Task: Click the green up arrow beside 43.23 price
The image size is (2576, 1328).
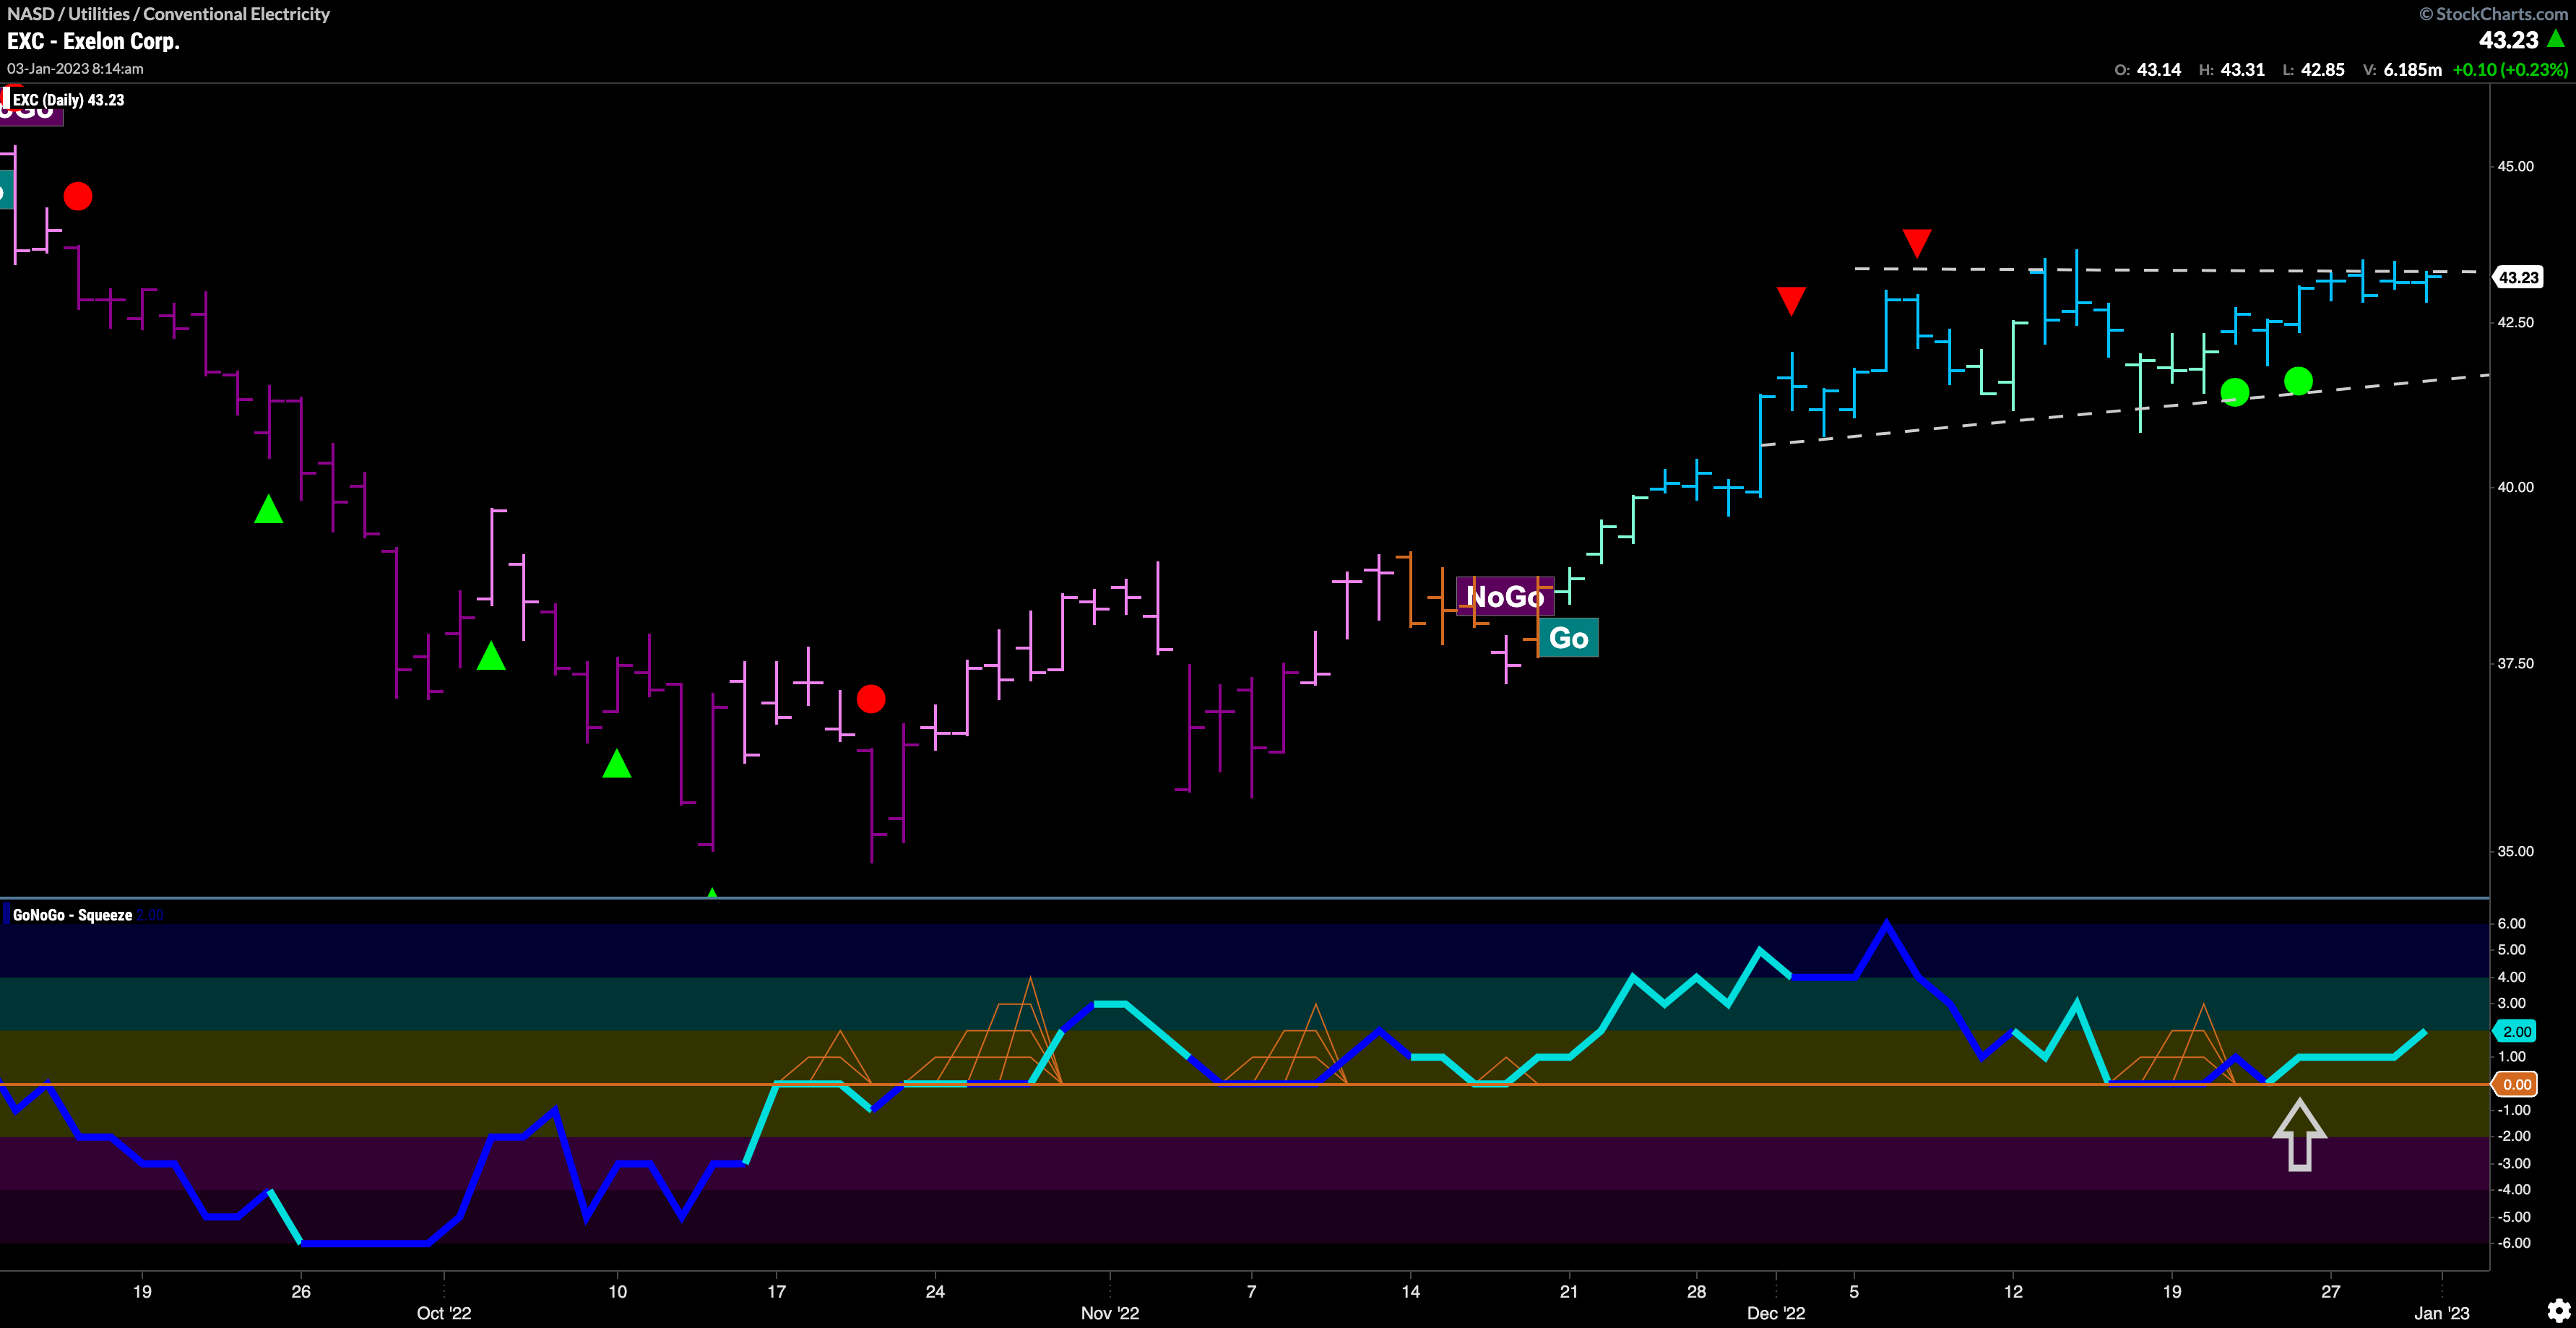Action: [x=2556, y=39]
